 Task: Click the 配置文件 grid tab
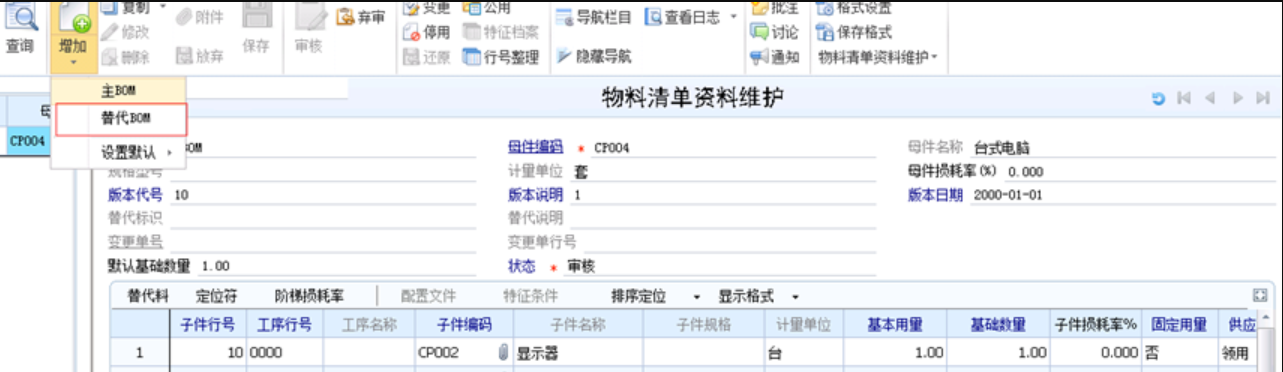(428, 297)
